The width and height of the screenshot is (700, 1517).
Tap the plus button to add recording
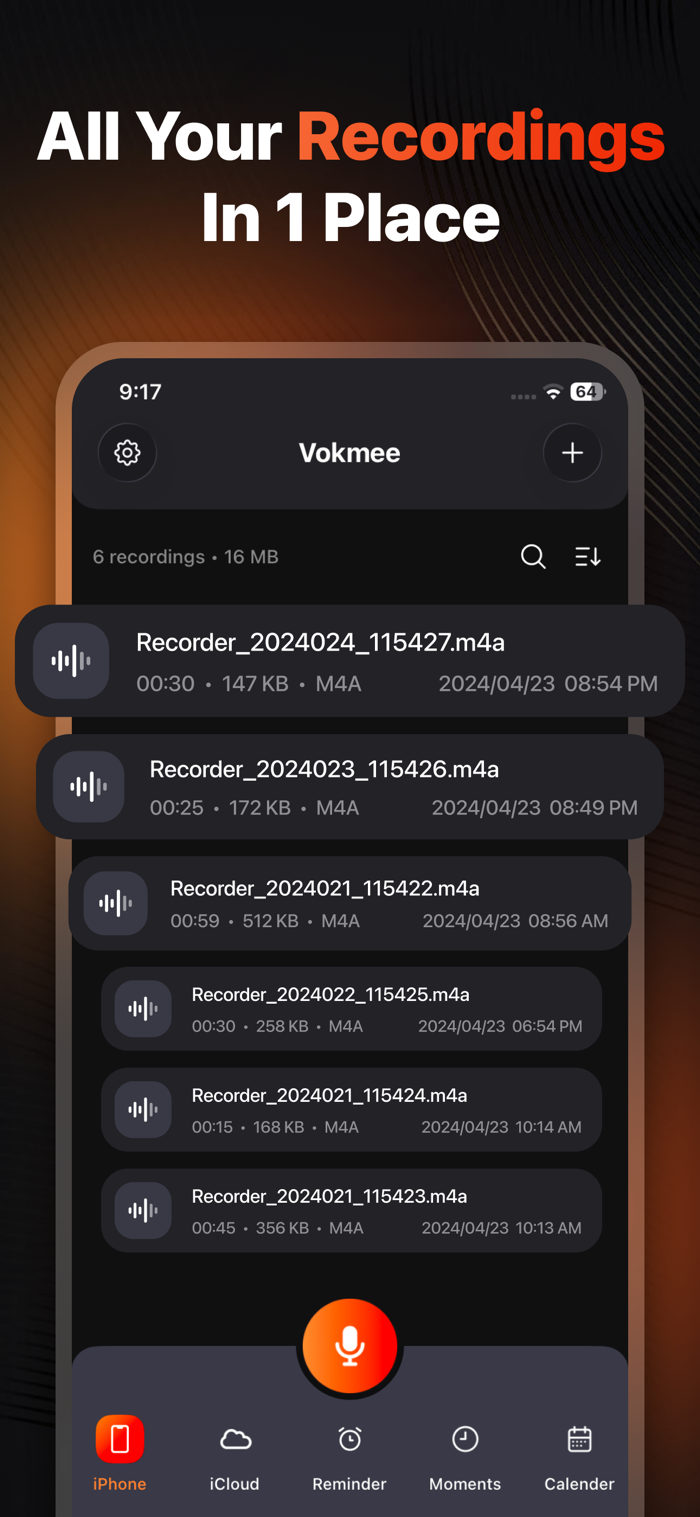pyautogui.click(x=572, y=453)
